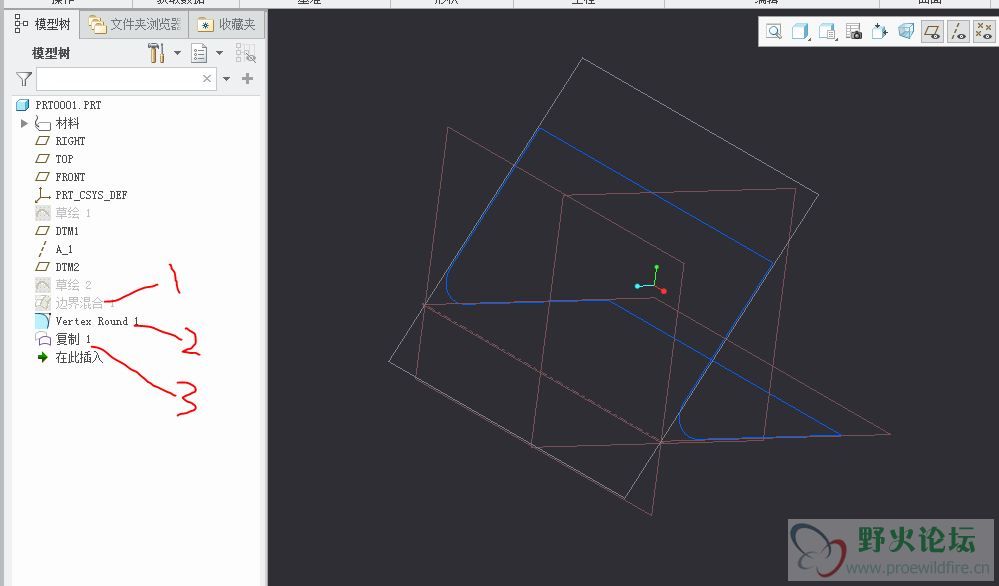The image size is (999, 586).
Task: Toggle datum point display
Action: tap(984, 31)
